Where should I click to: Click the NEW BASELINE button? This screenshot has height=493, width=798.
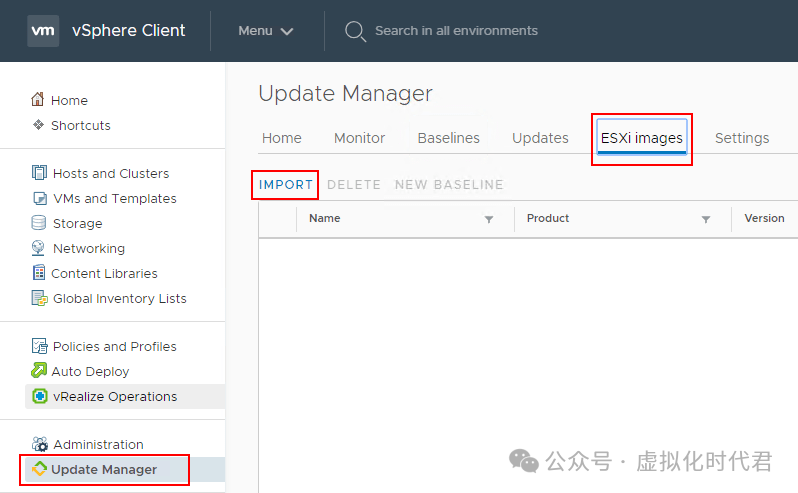click(449, 185)
